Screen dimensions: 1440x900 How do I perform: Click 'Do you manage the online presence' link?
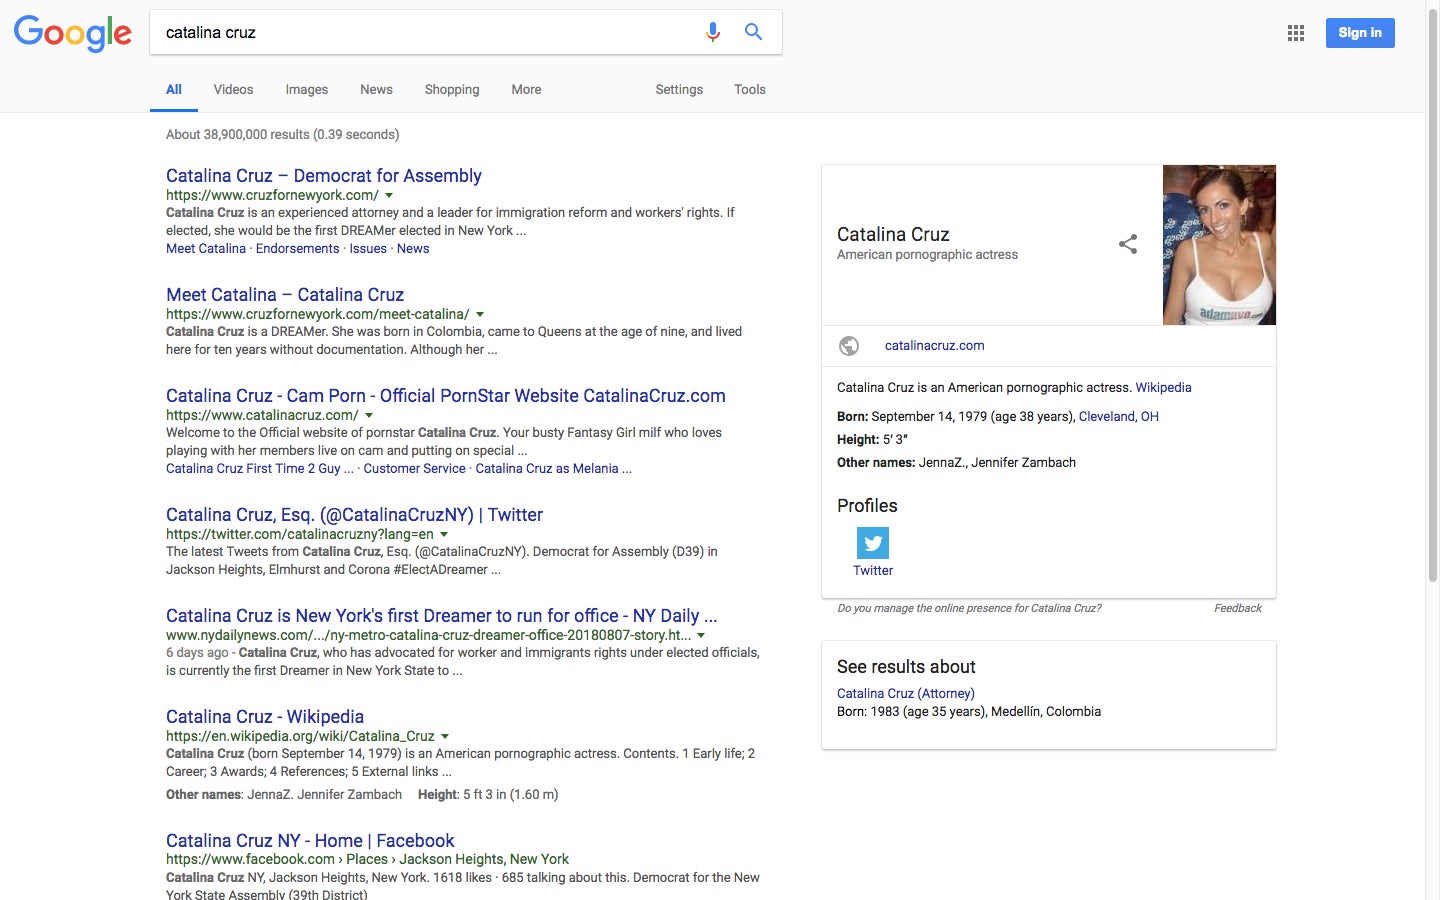[x=969, y=608]
